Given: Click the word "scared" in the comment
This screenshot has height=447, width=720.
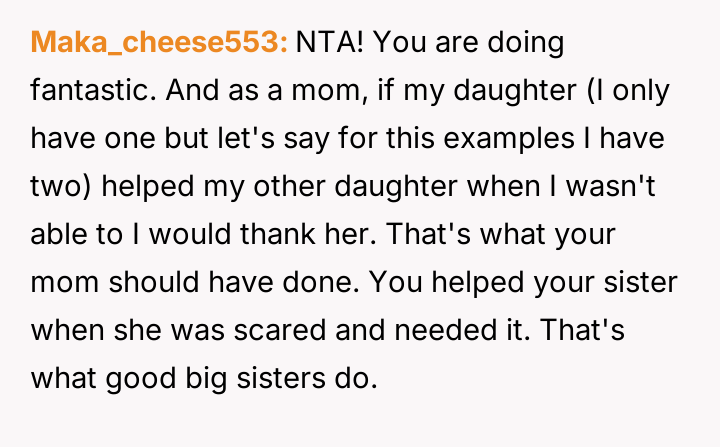Looking at the screenshot, I should click(247, 326).
